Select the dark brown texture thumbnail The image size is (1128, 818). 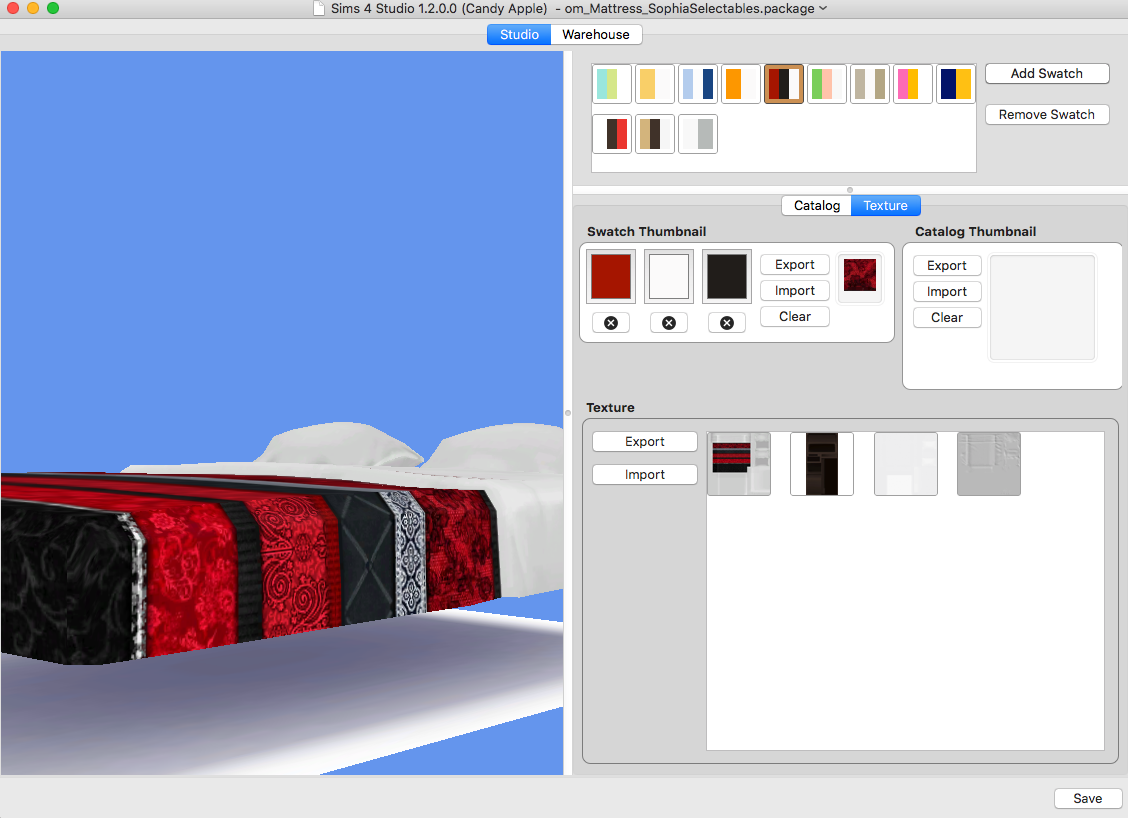821,464
